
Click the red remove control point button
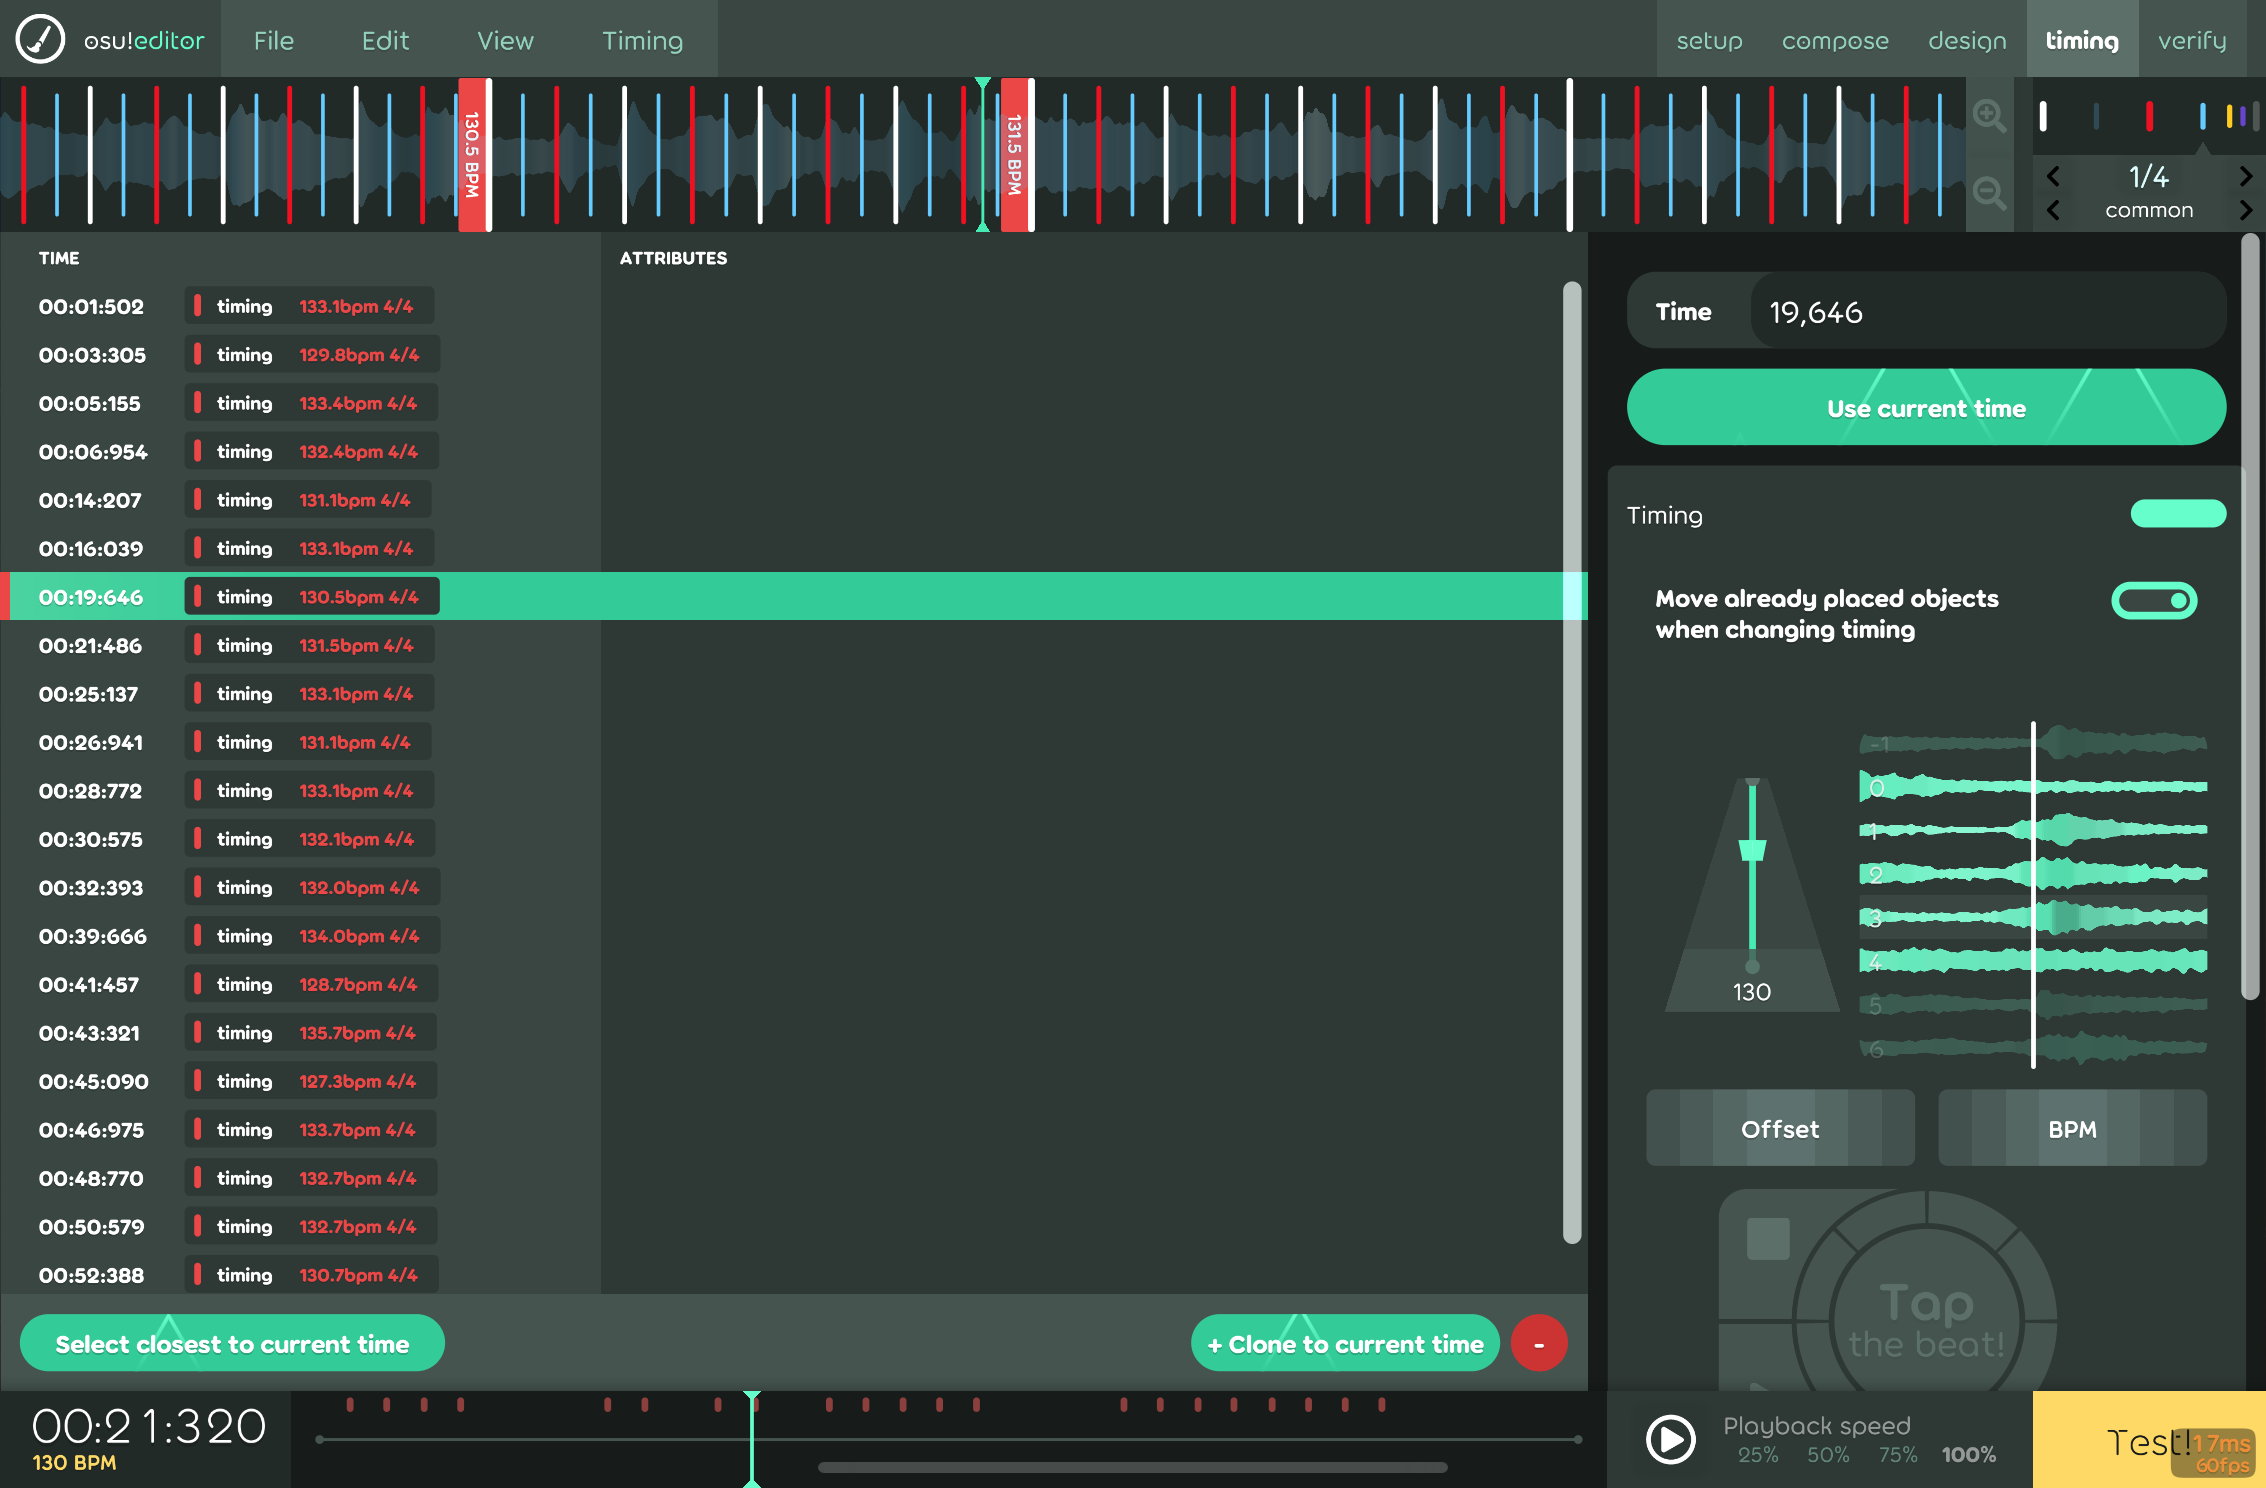[x=1538, y=1343]
